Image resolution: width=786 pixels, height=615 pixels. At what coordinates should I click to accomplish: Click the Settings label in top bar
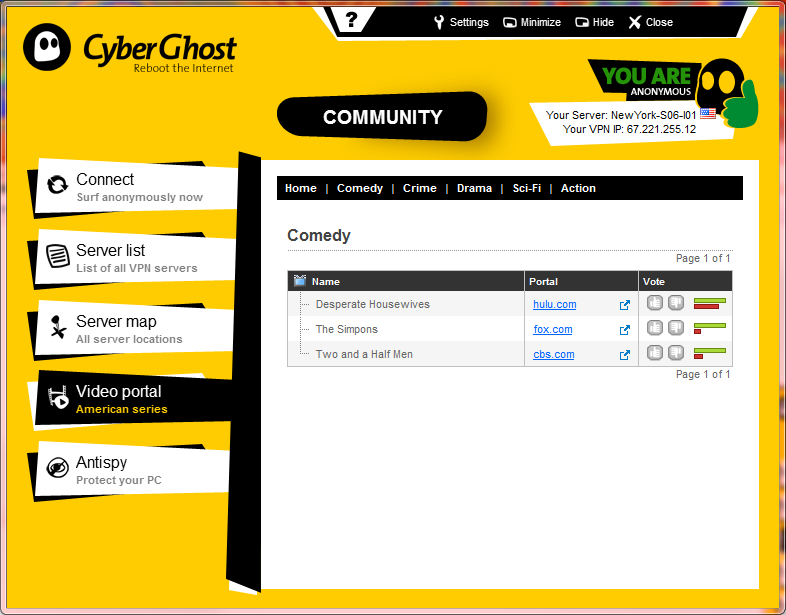(x=469, y=22)
